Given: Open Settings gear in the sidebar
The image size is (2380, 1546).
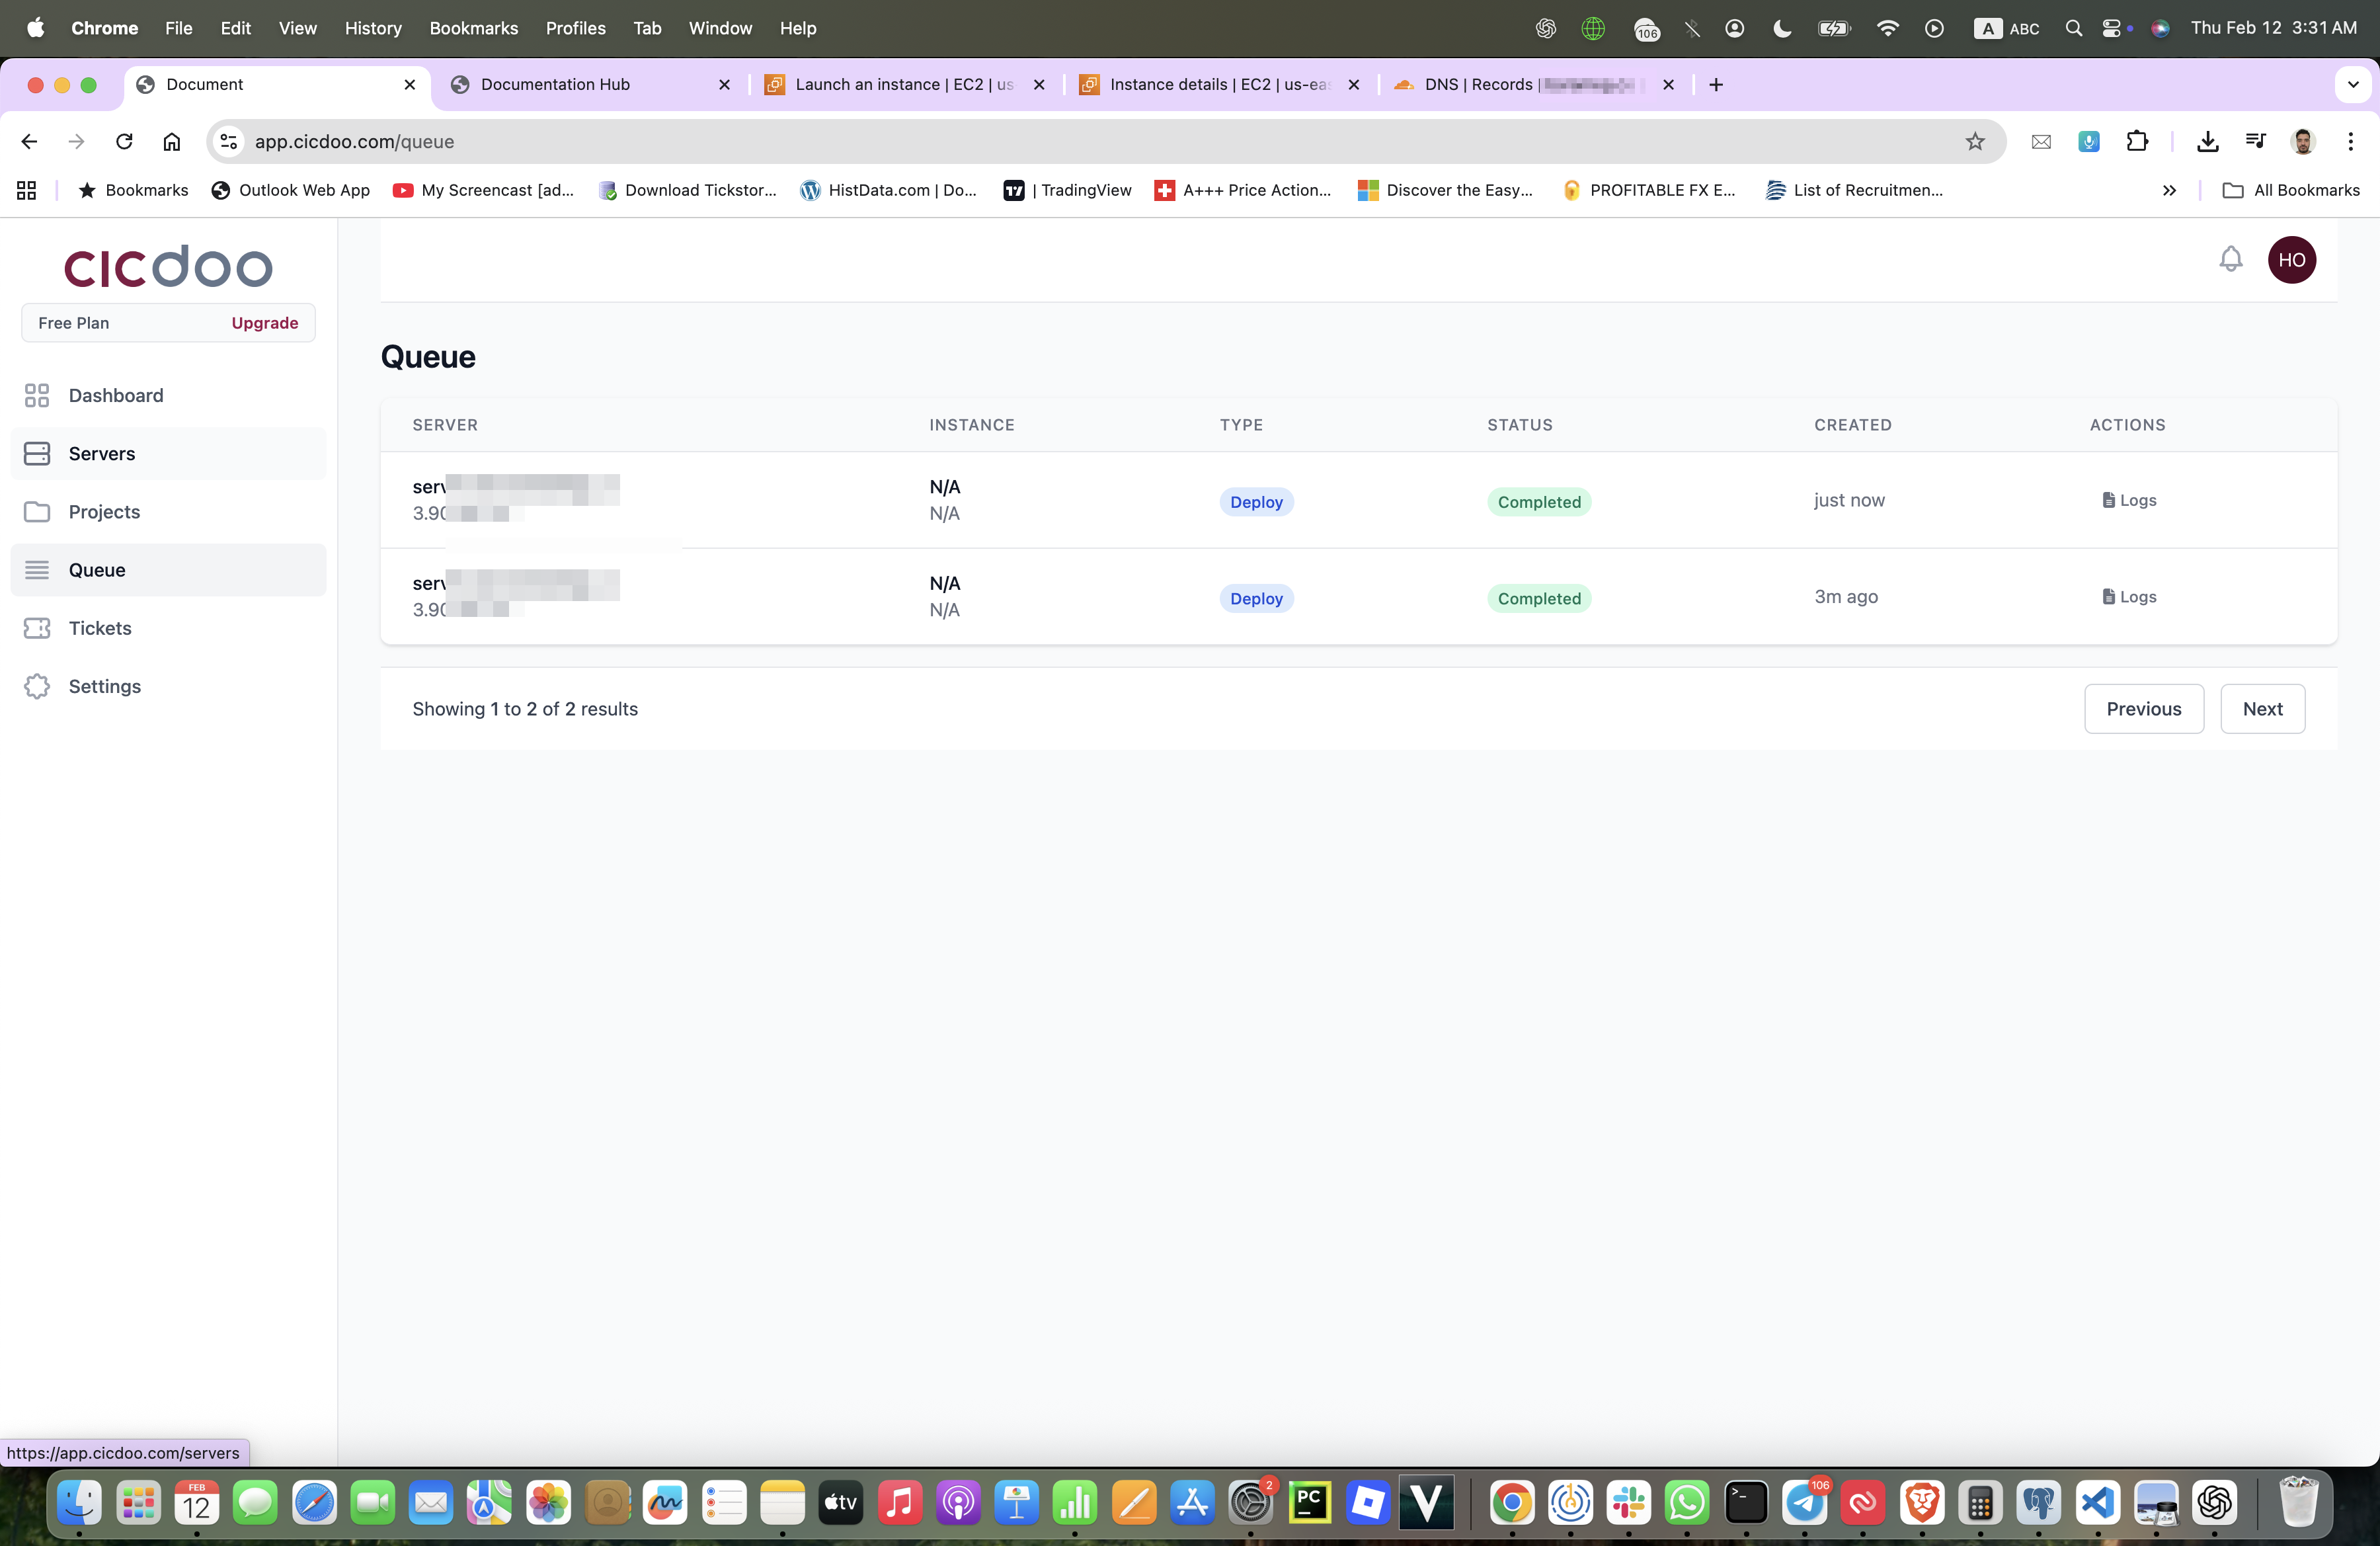Looking at the screenshot, I should click(104, 686).
